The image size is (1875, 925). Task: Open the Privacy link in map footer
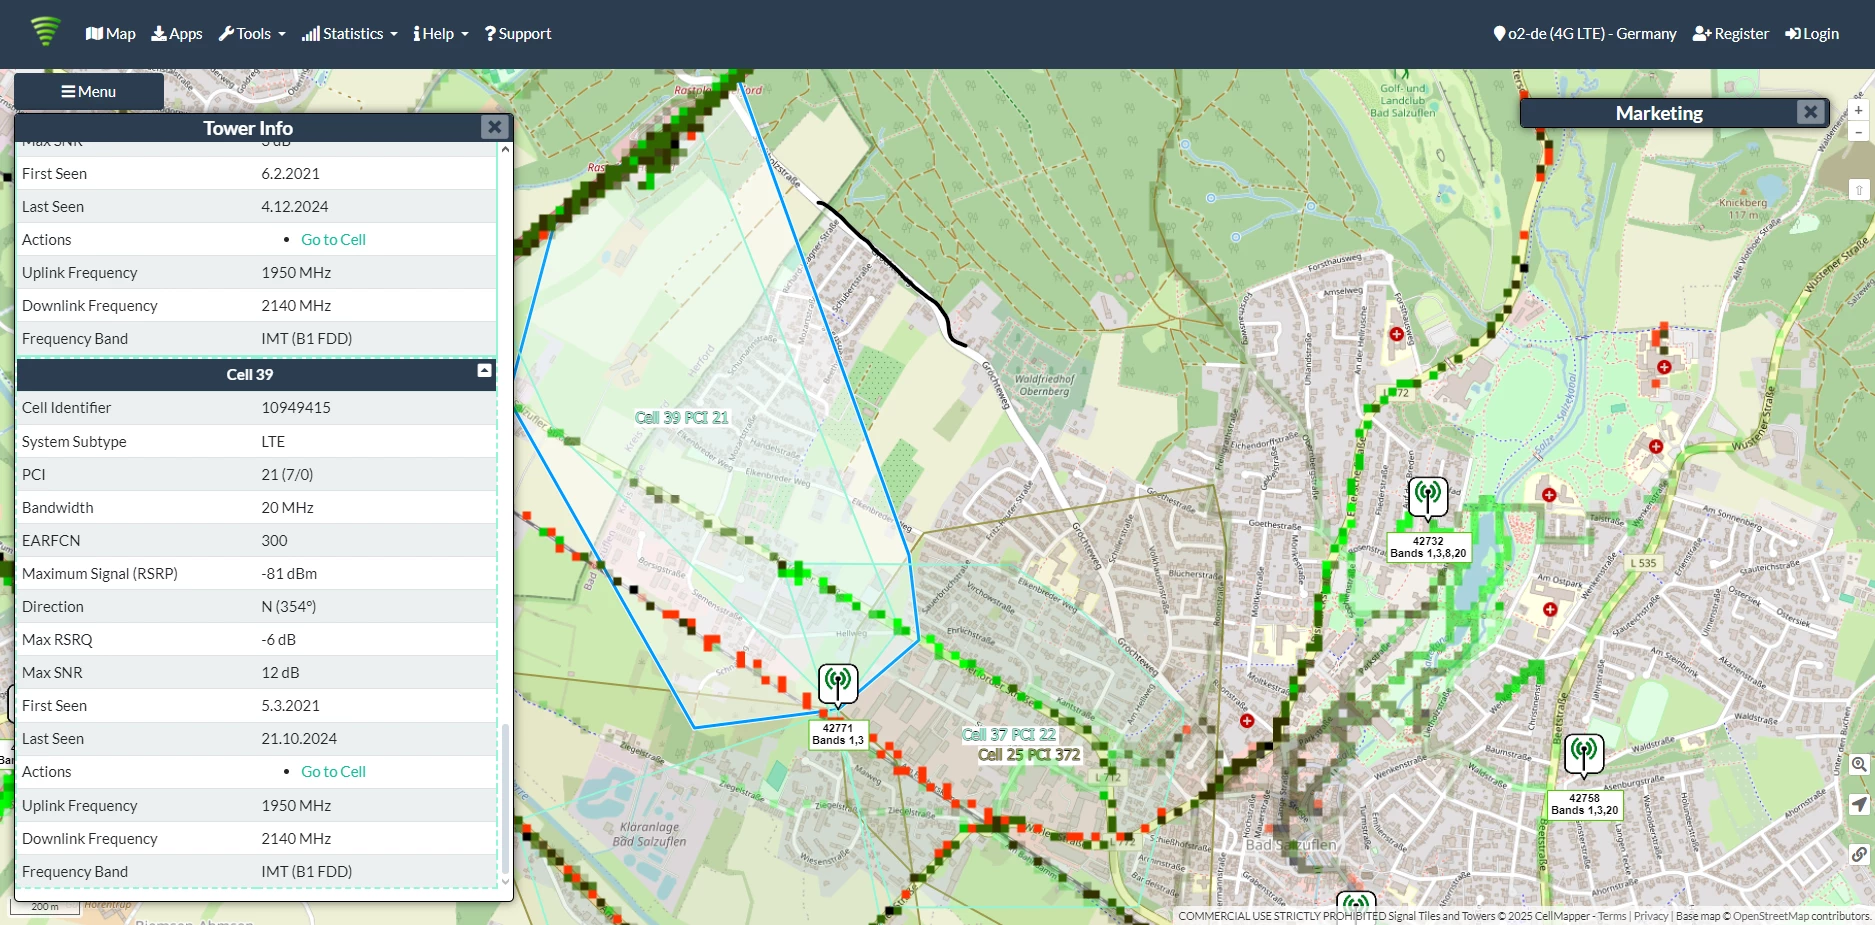1651,916
